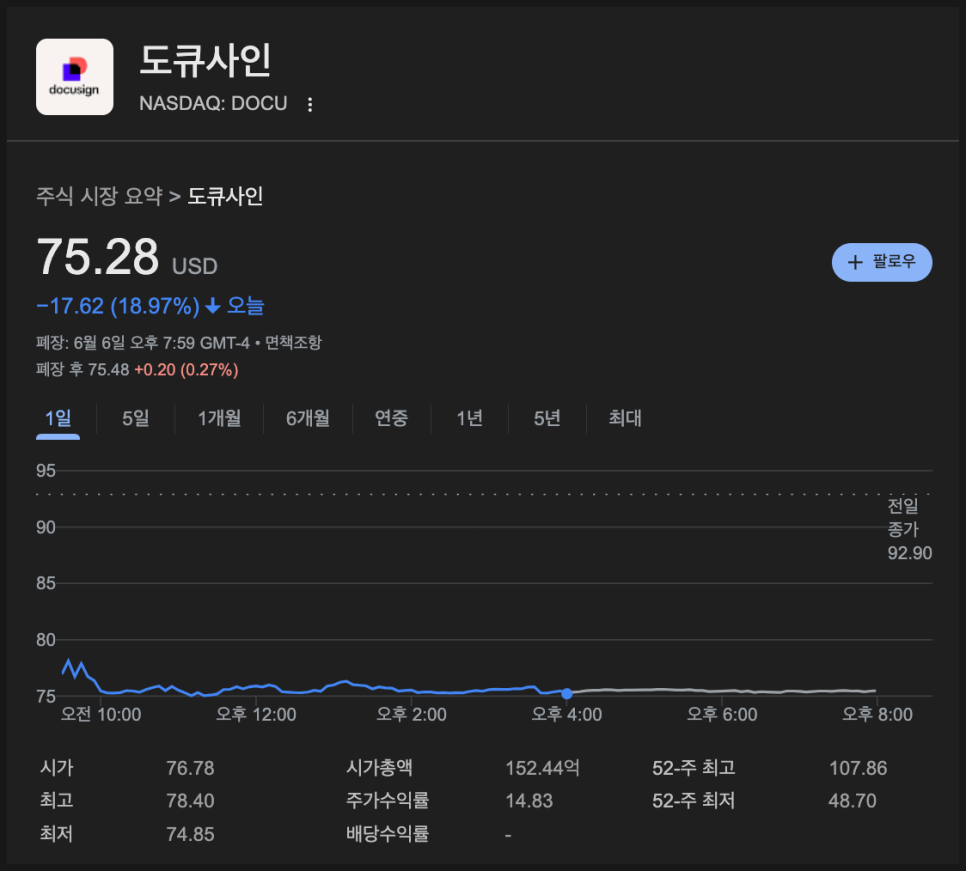Select the 최대 range tab
The height and width of the screenshot is (871, 966).
(625, 419)
